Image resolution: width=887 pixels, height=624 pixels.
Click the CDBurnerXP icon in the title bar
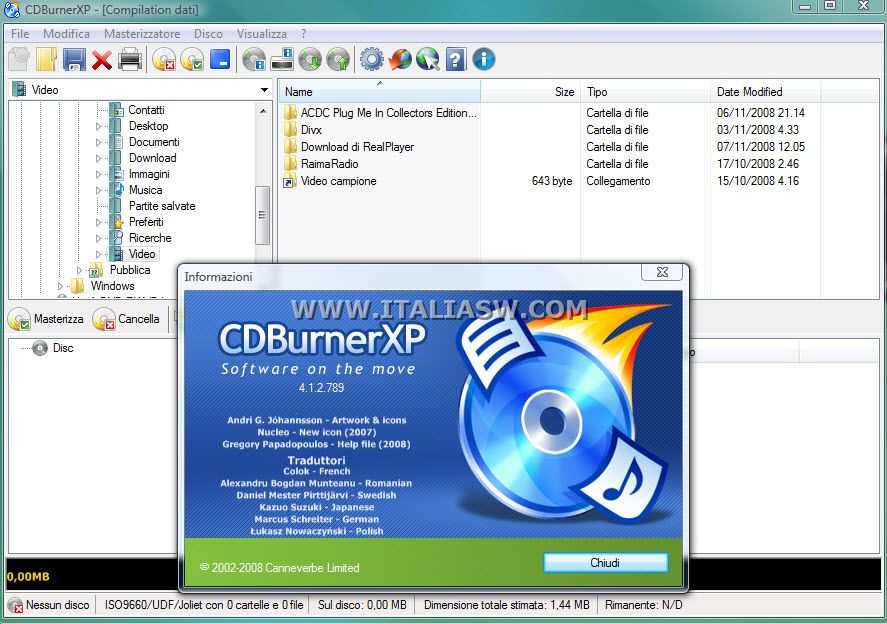[12, 10]
